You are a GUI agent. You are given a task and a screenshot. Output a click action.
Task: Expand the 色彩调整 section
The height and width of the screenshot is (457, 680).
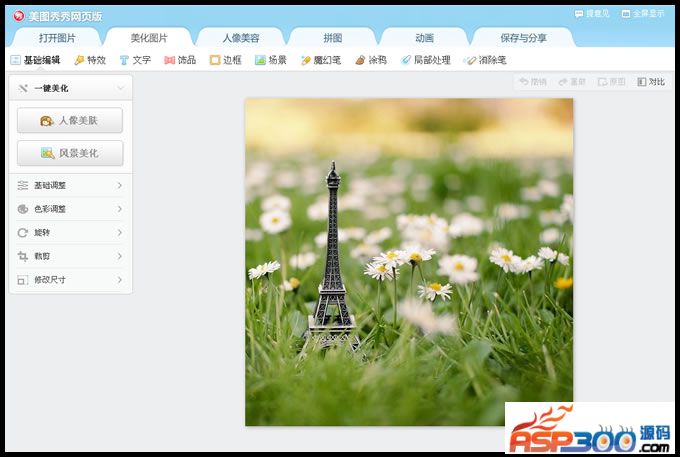[71, 209]
